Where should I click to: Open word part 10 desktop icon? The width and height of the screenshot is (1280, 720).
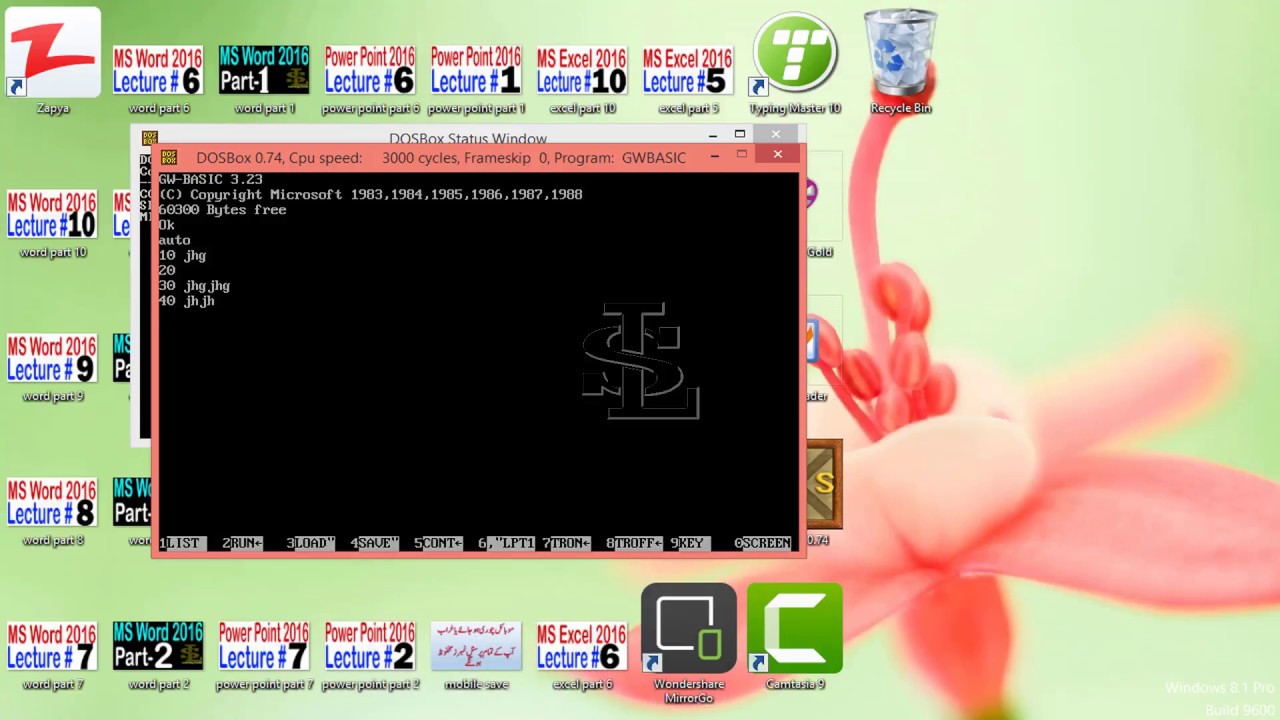[53, 222]
